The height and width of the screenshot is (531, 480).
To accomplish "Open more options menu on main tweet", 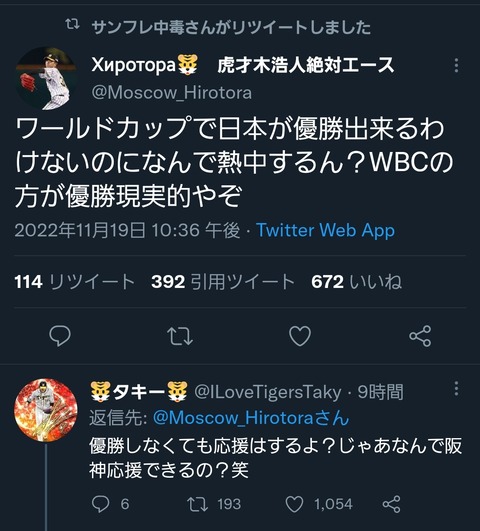I will pos(456,65).
